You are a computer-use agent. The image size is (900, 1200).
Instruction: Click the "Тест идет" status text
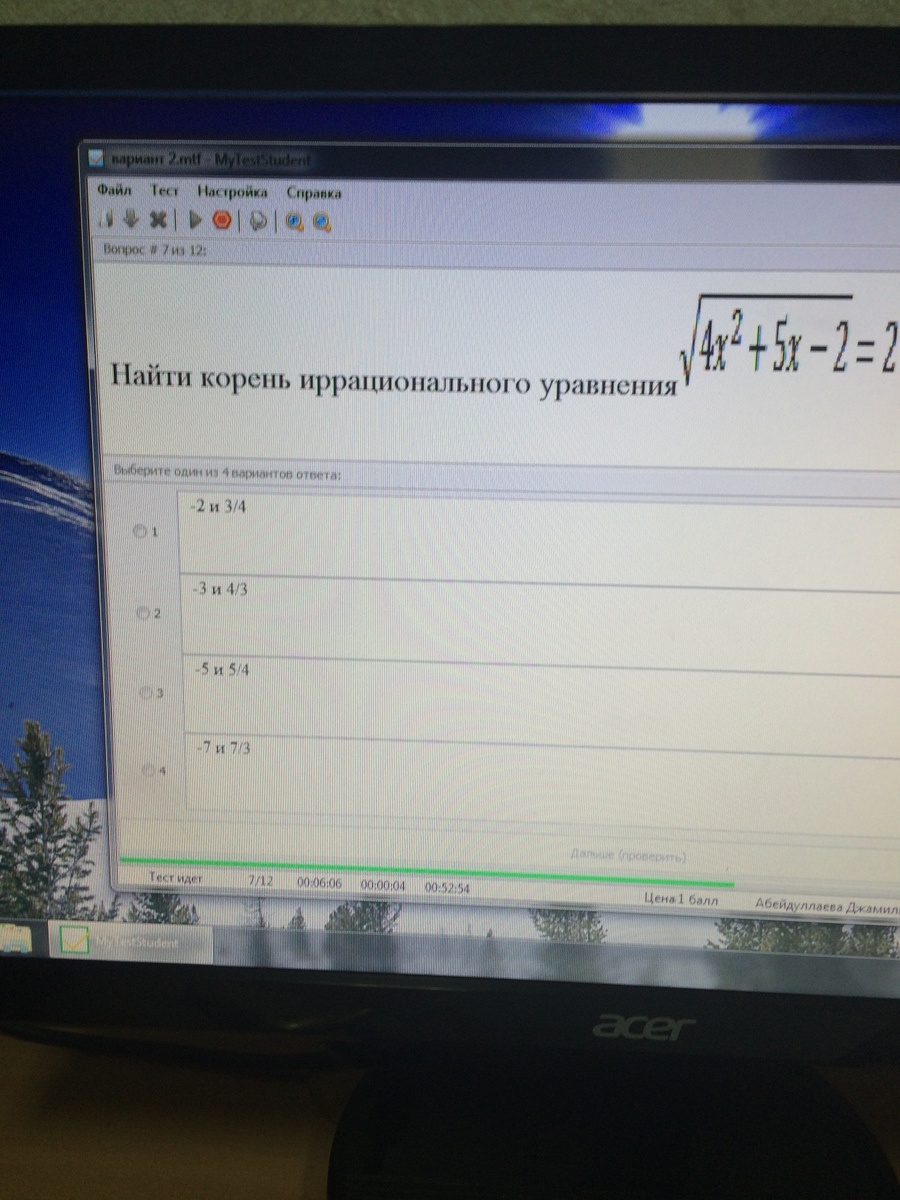[174, 878]
